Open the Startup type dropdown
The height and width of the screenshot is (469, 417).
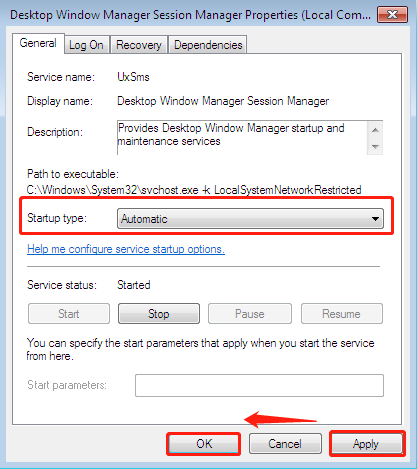pos(250,219)
